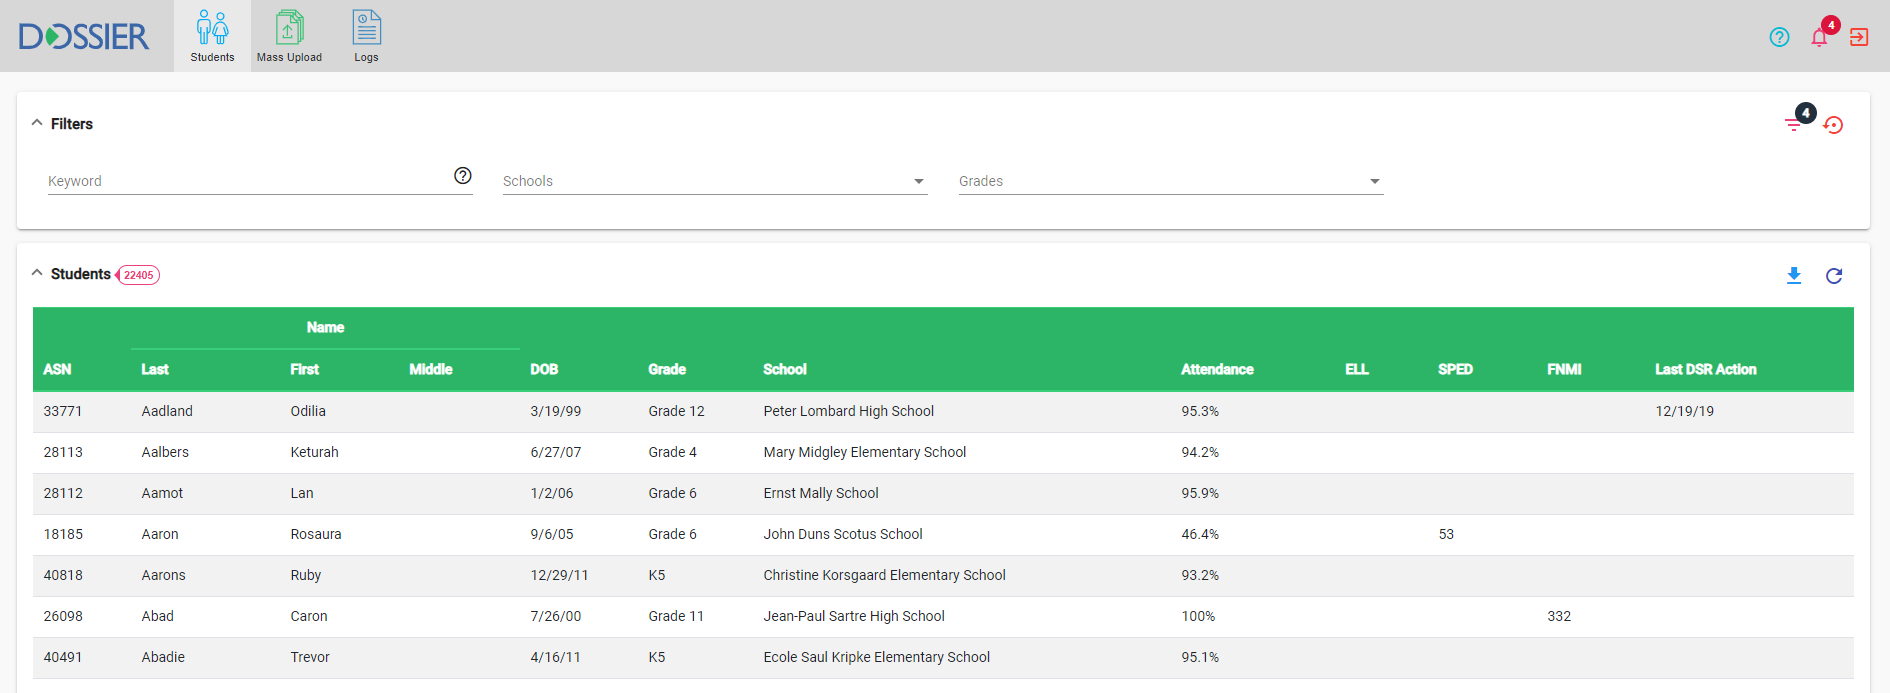This screenshot has width=1890, height=693.
Task: Click the red logout icon
Action: (x=1859, y=37)
